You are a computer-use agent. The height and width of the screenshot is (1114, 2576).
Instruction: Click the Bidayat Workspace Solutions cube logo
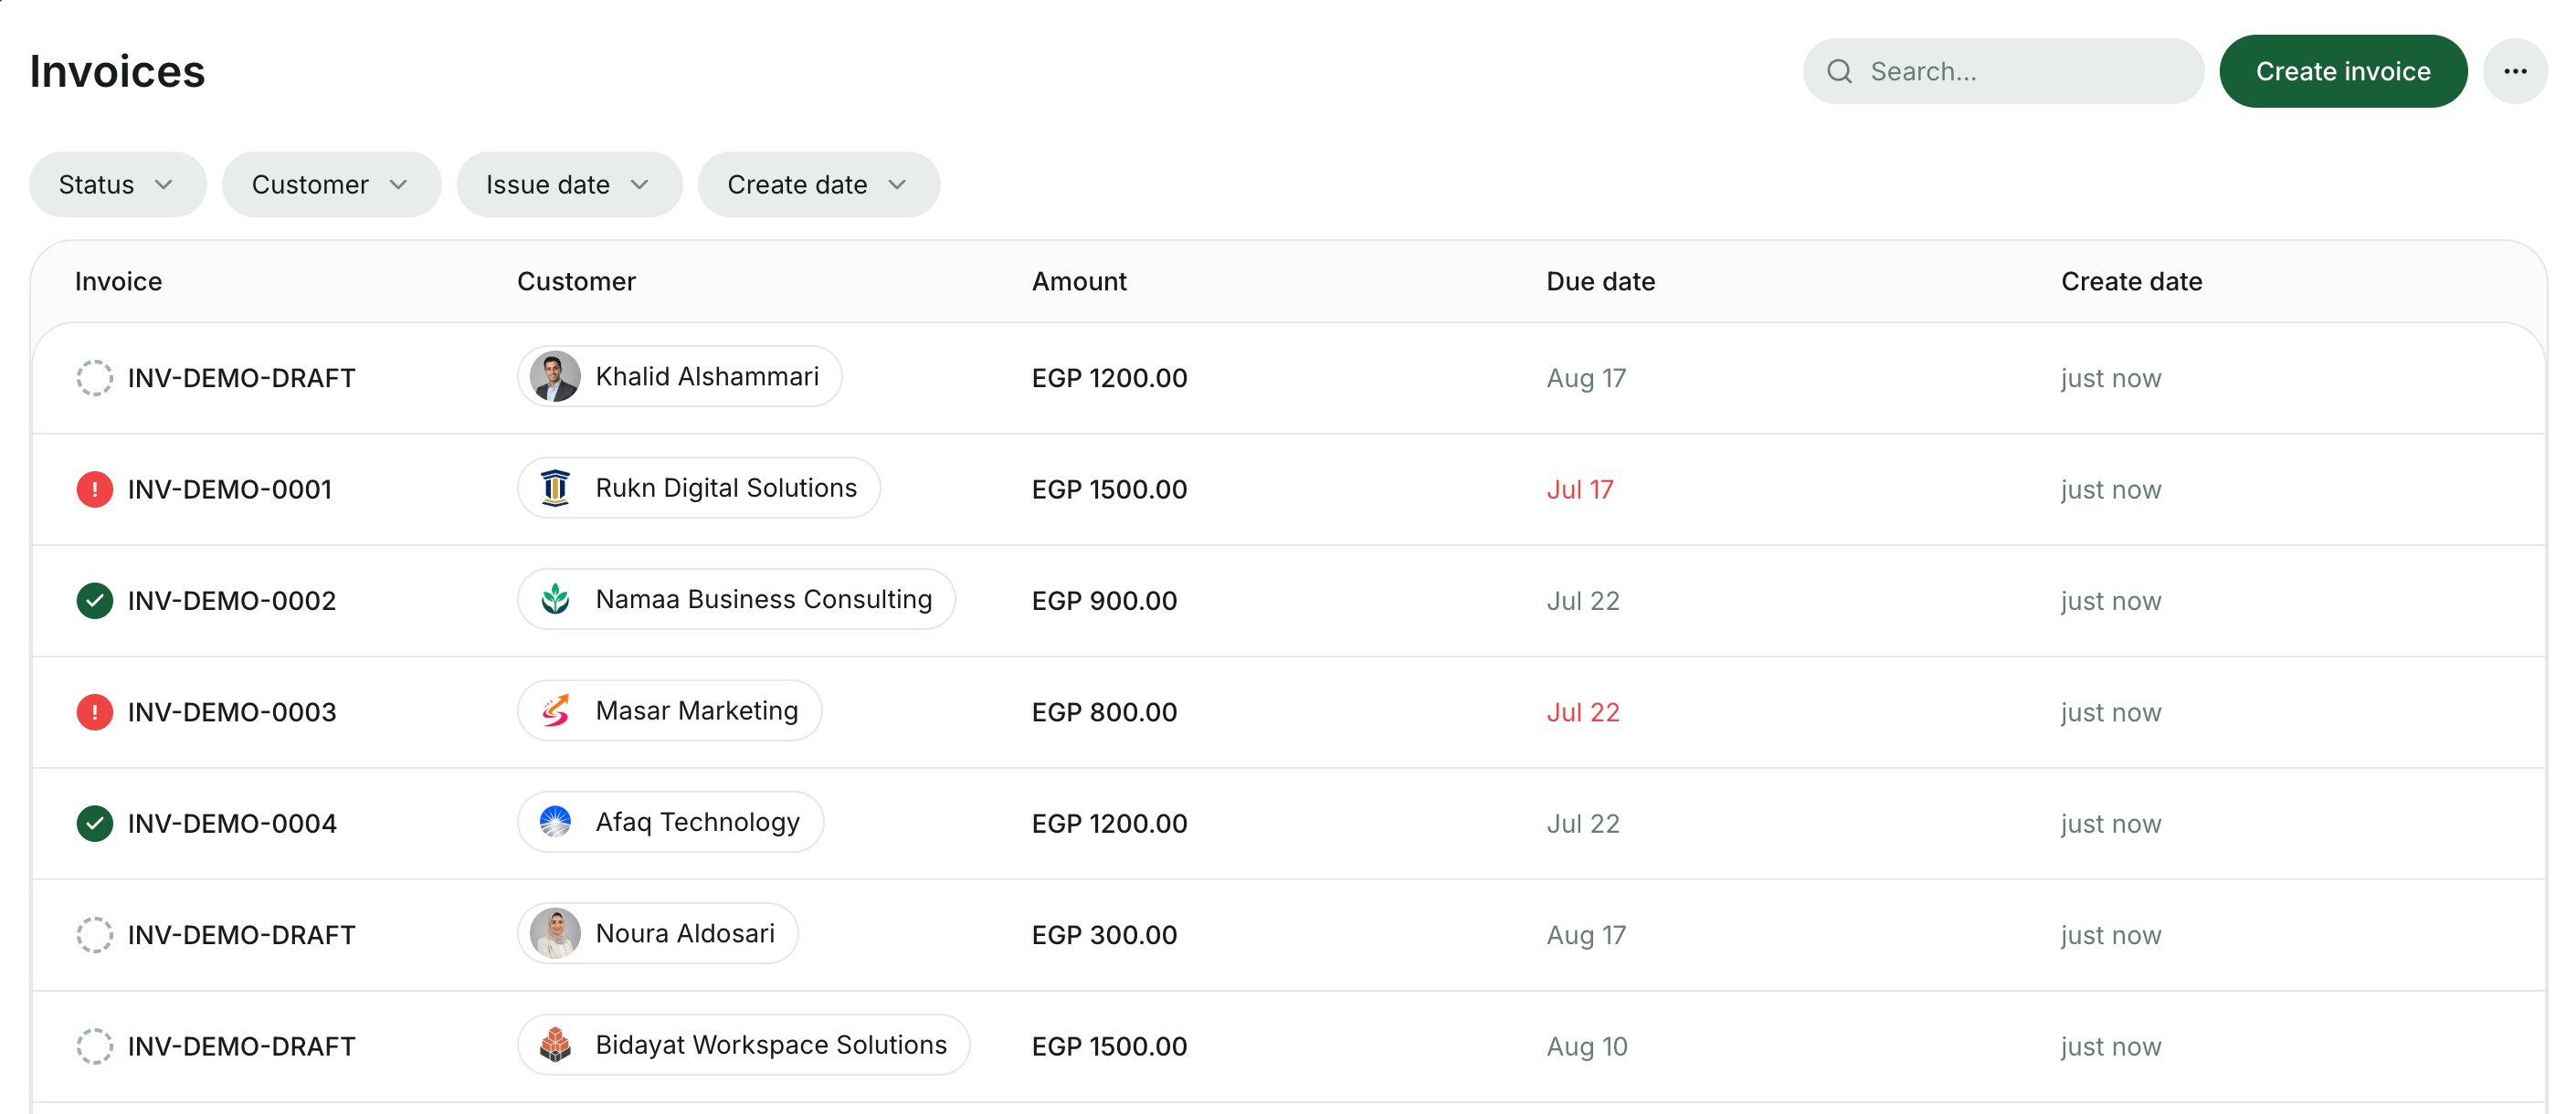pos(555,1044)
